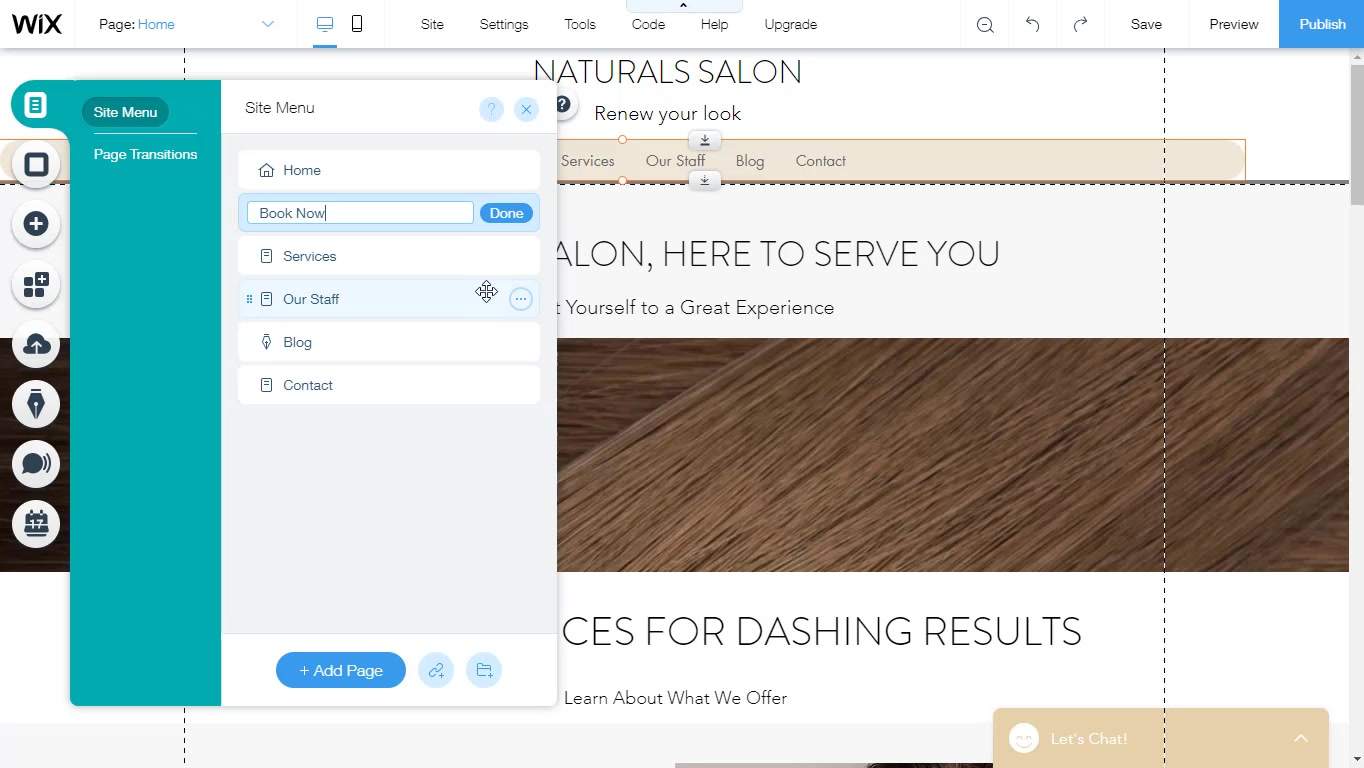Open the Settings menu in top bar

[504, 24]
